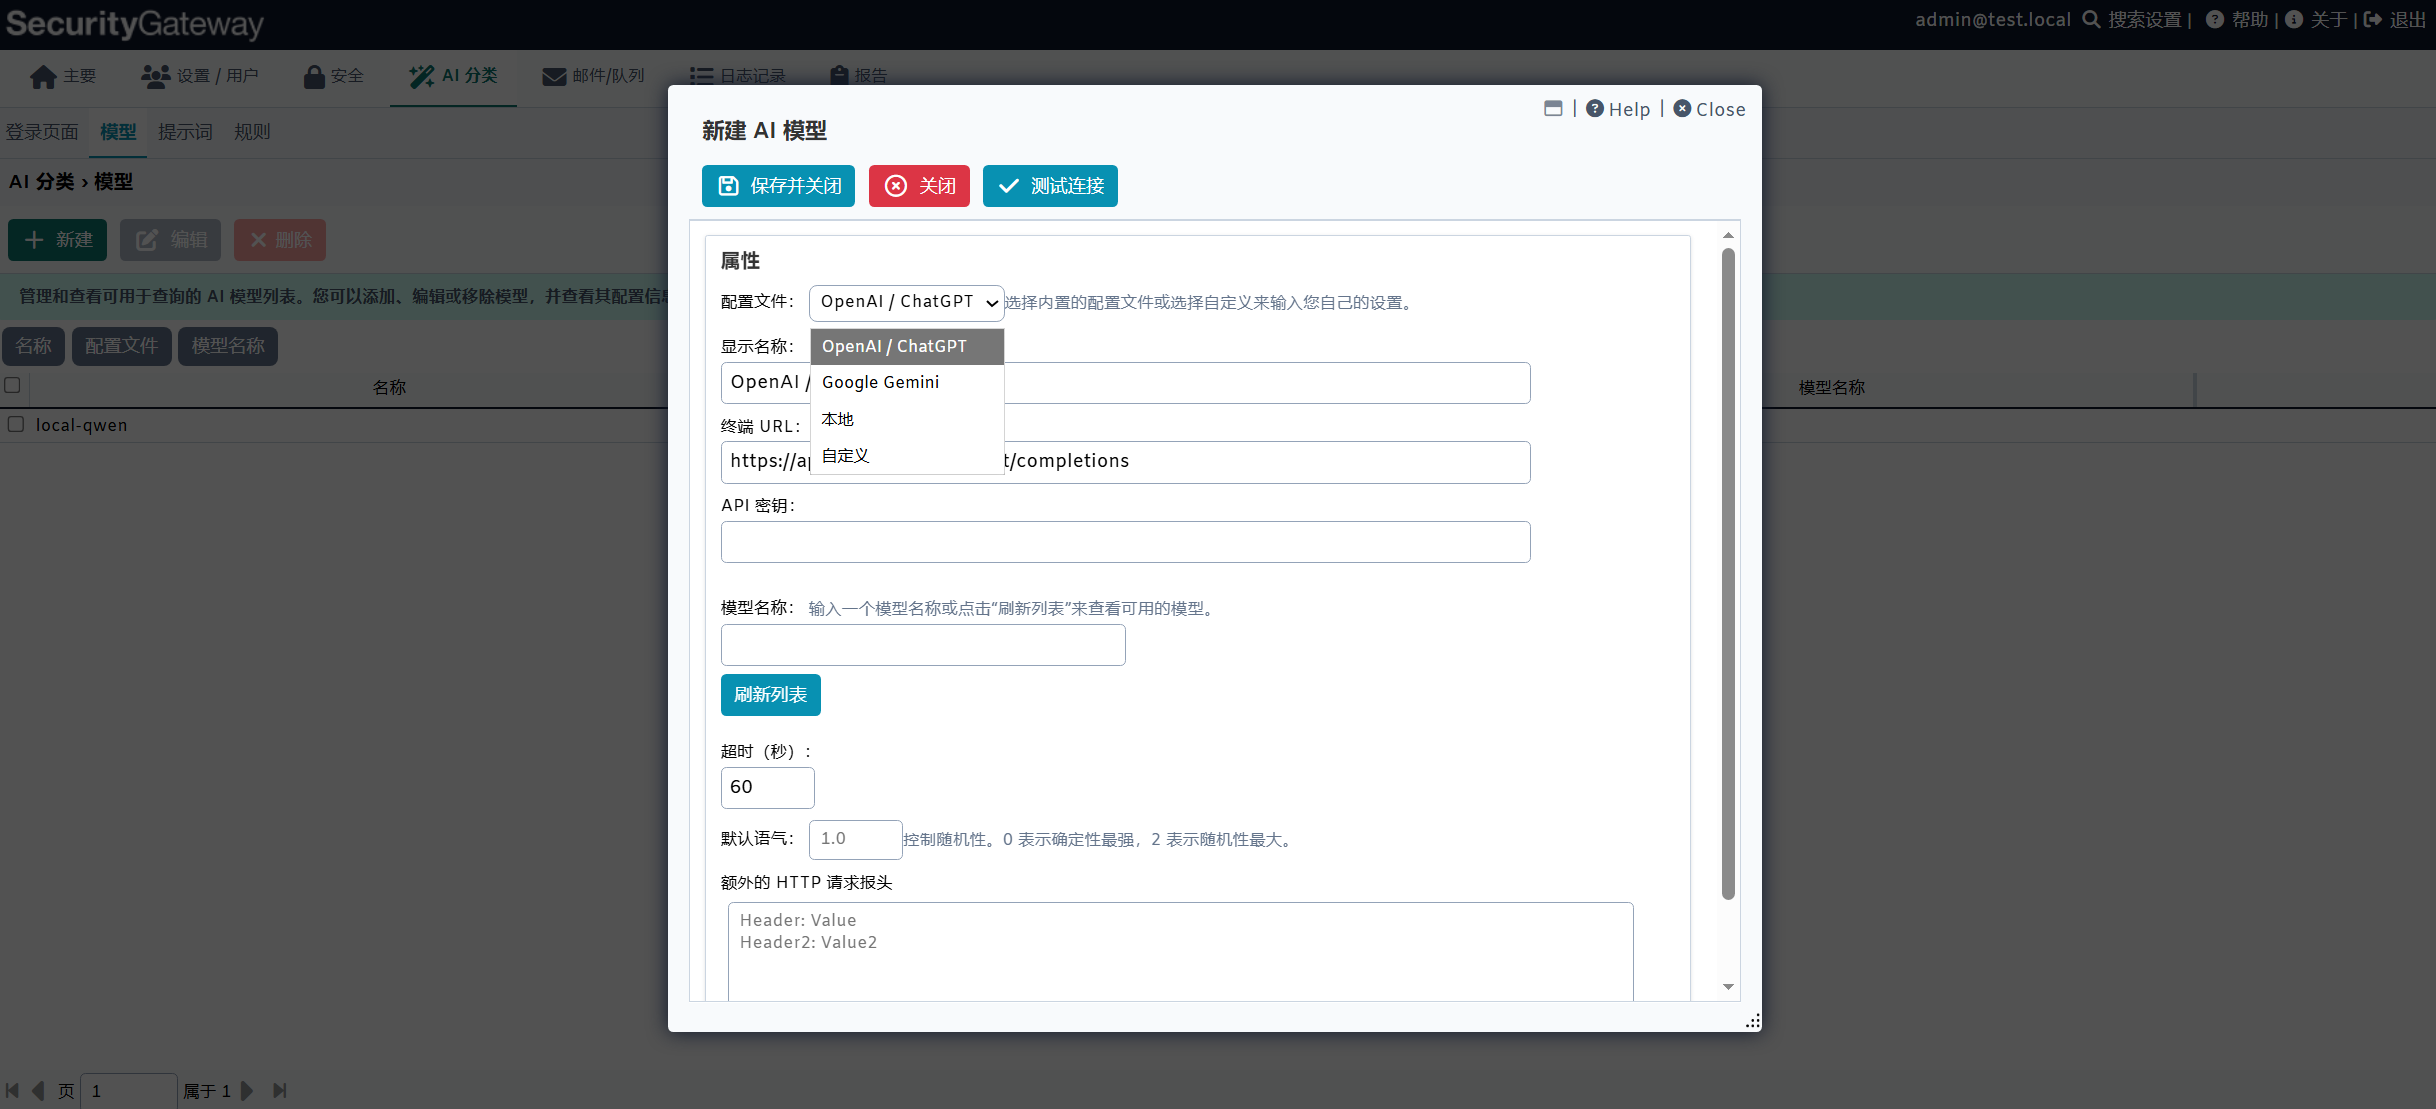Click the 编辑 edit button
This screenshot has width=2436, height=1109.
[170, 240]
